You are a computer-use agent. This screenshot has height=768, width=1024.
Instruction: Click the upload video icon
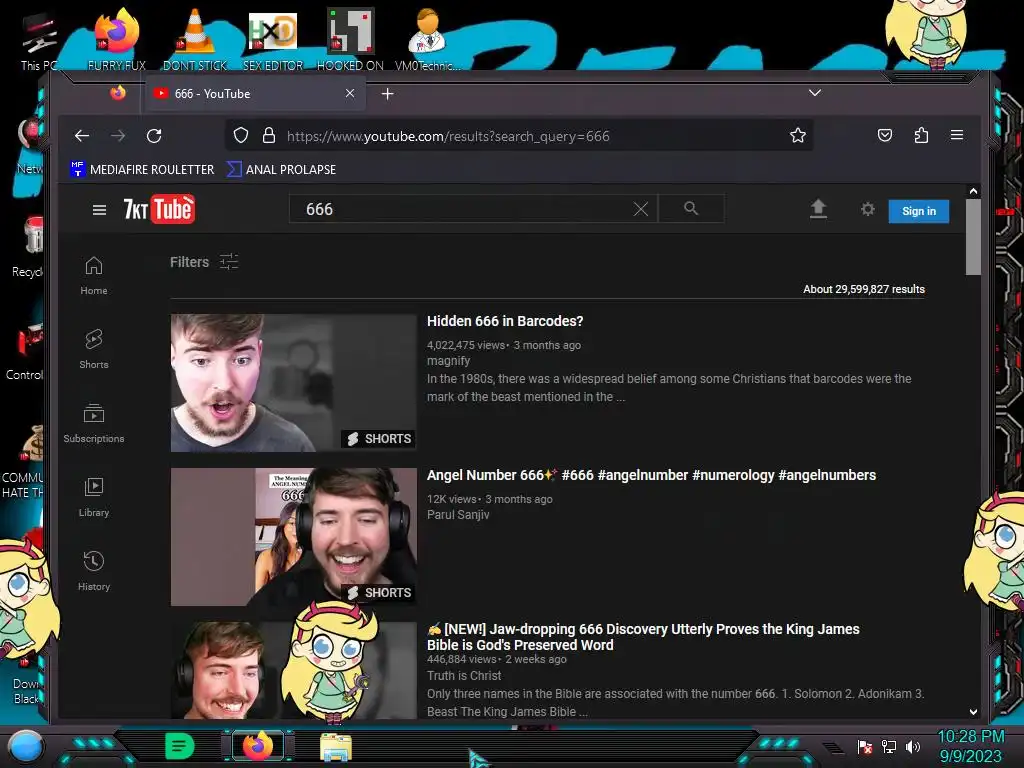click(x=818, y=209)
